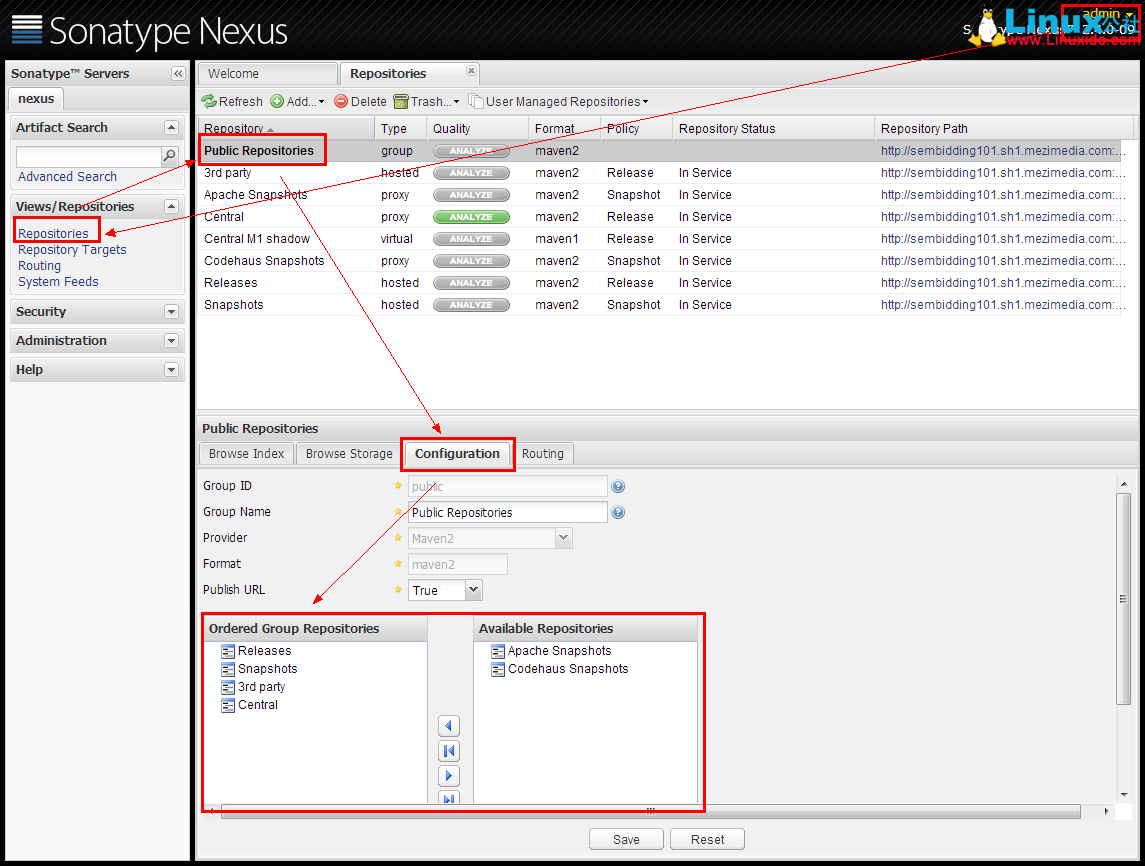Viewport: 1145px width, 866px height.
Task: Click the Group Name text field
Action: pyautogui.click(x=507, y=512)
